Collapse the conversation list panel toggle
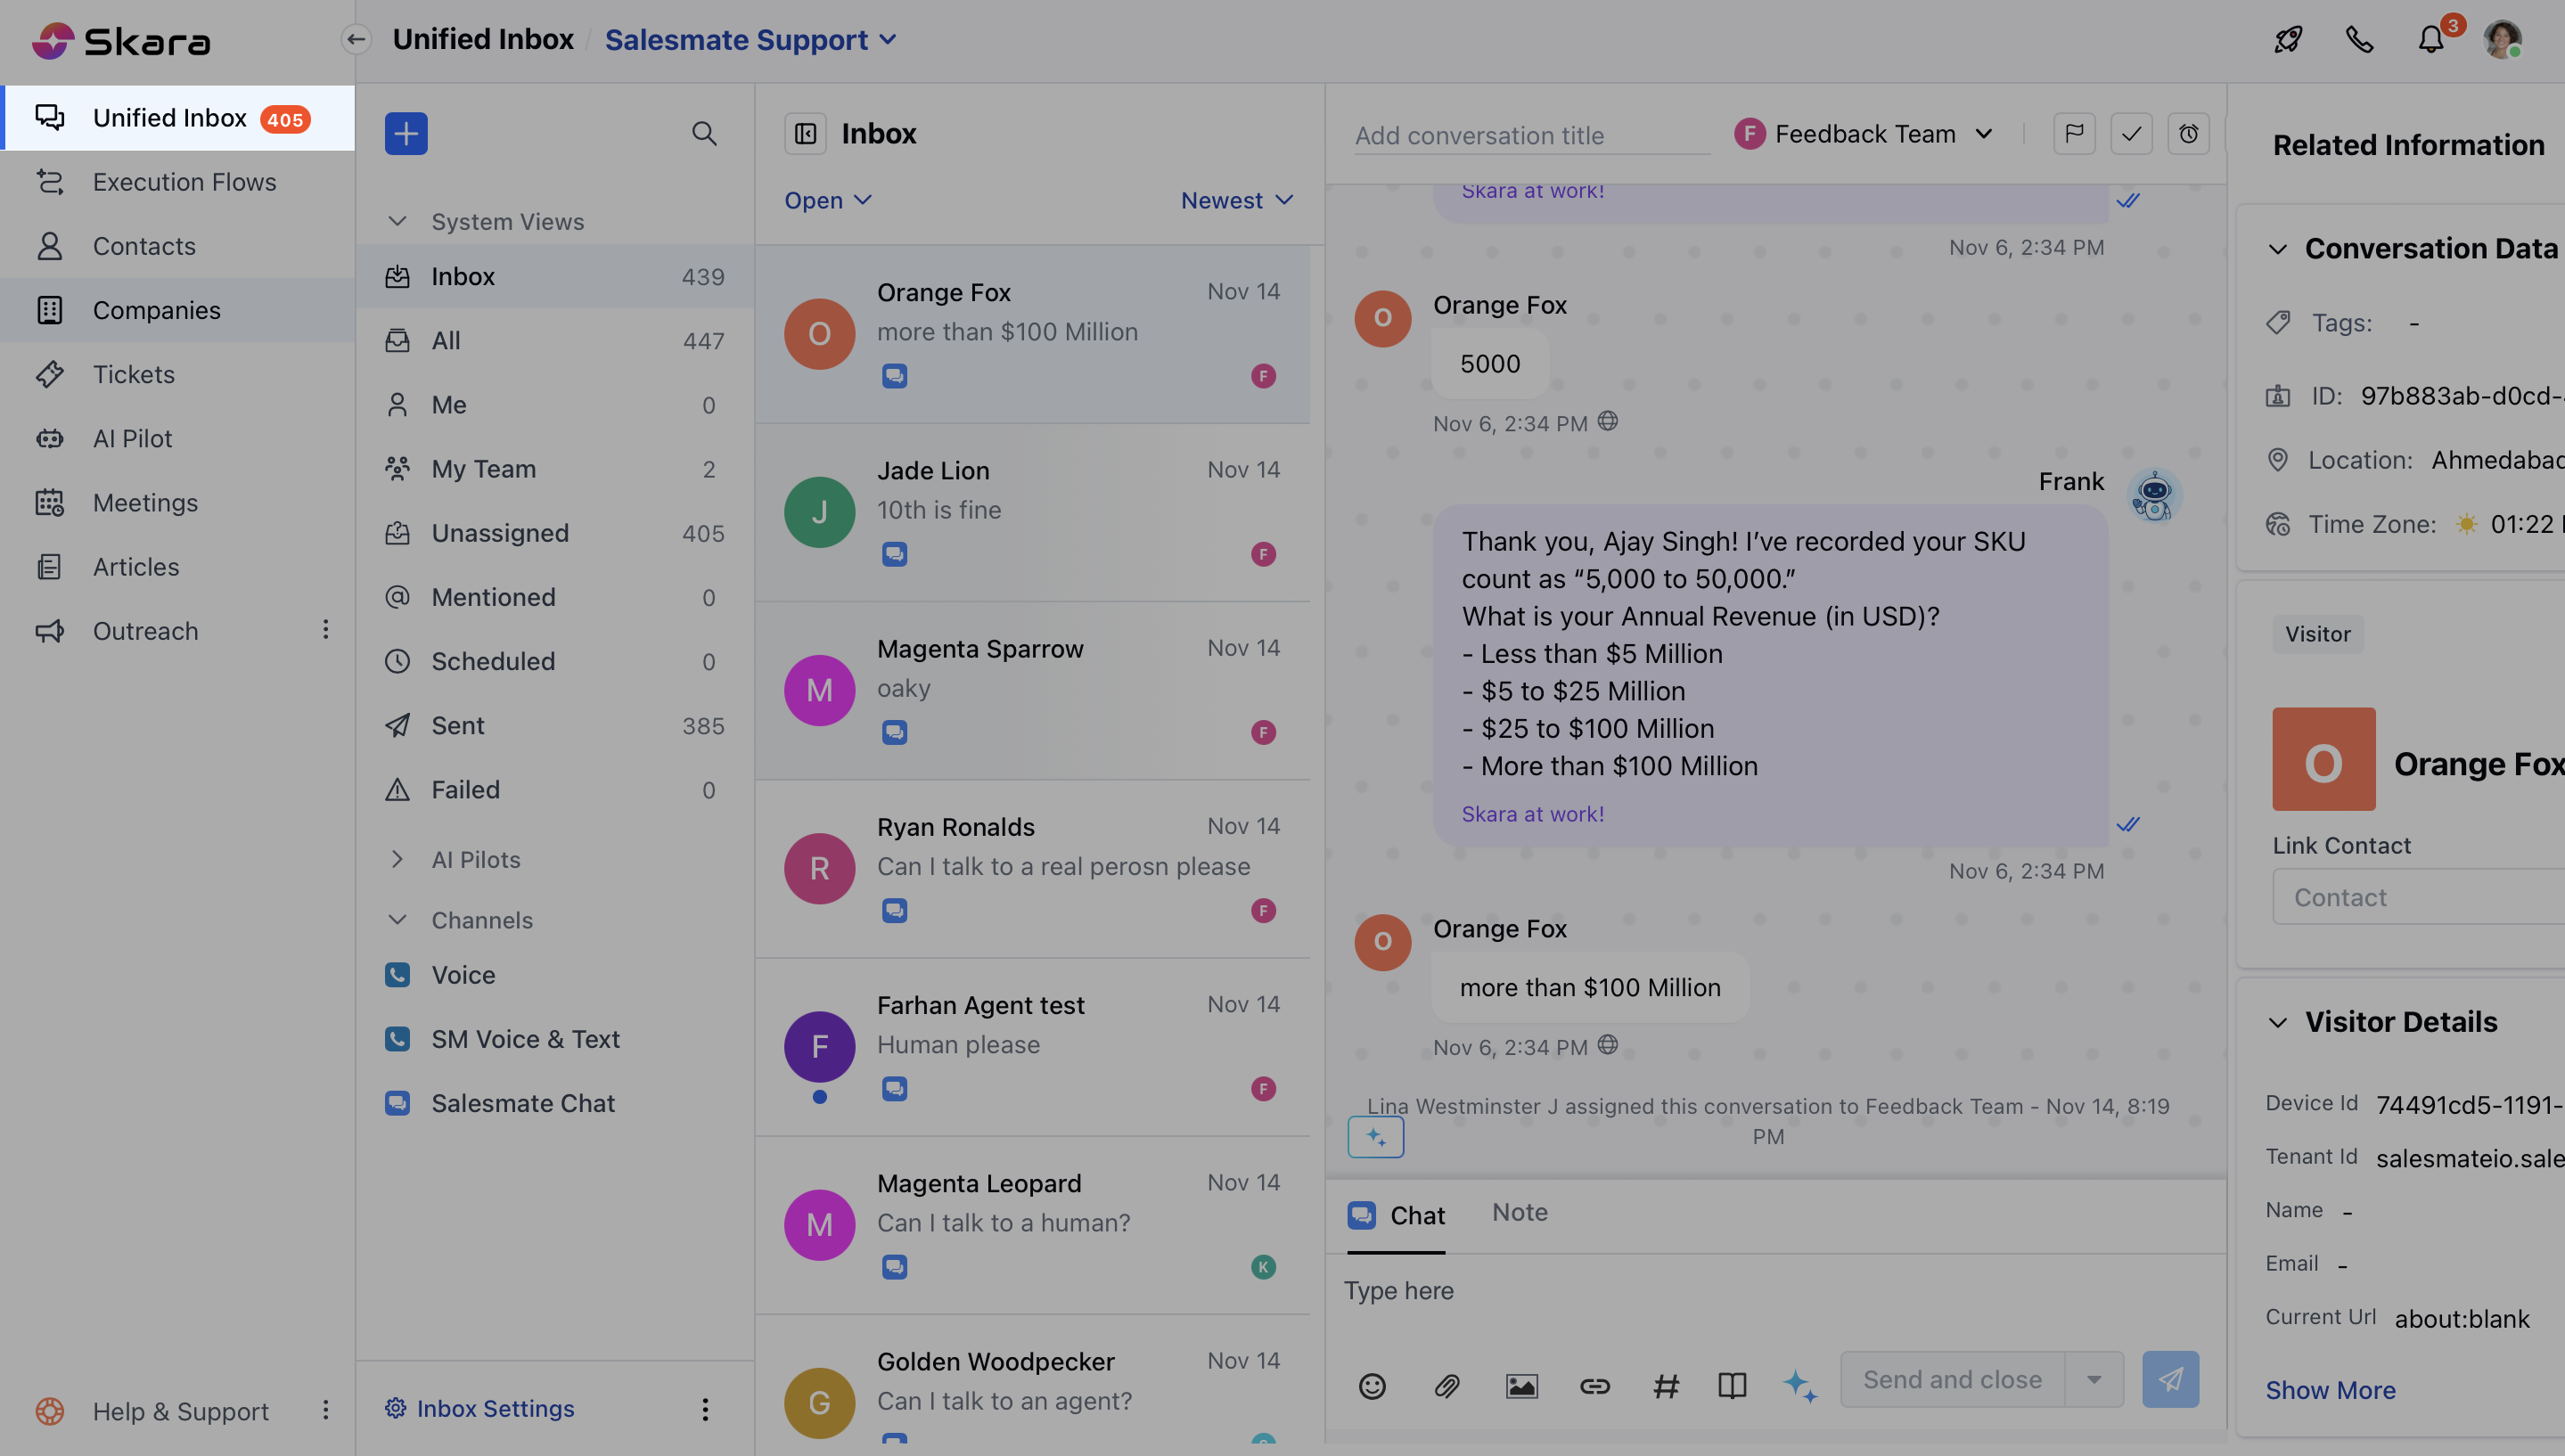 (x=805, y=133)
